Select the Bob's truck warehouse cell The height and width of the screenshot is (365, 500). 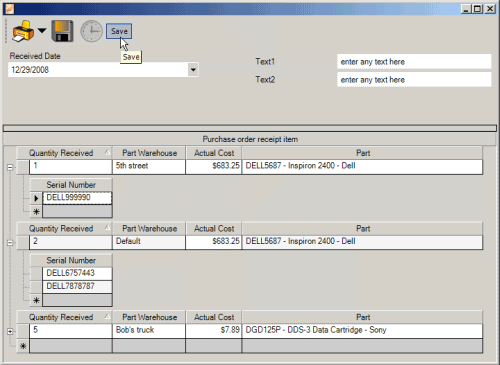pos(149,331)
